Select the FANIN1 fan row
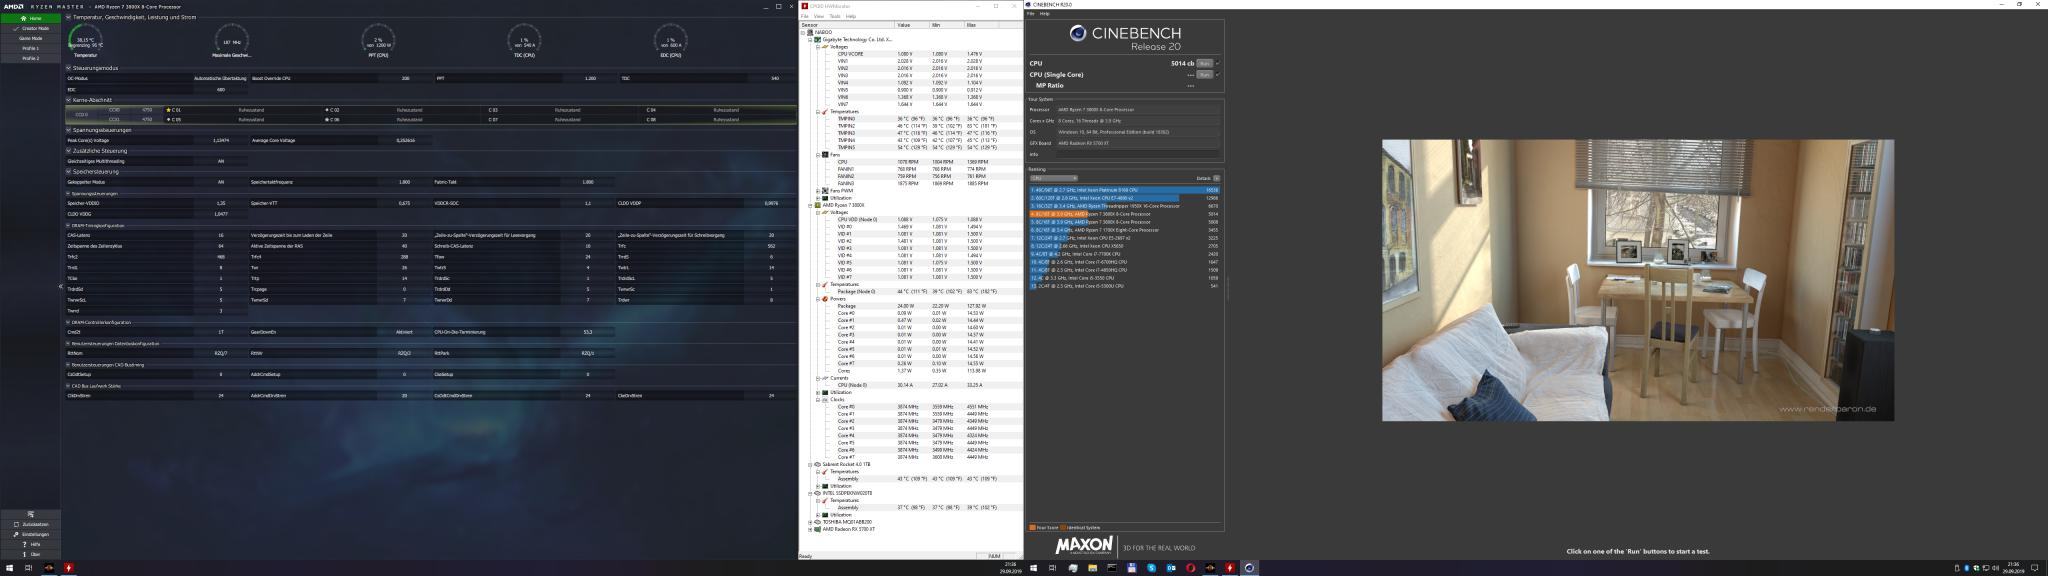 (910, 169)
